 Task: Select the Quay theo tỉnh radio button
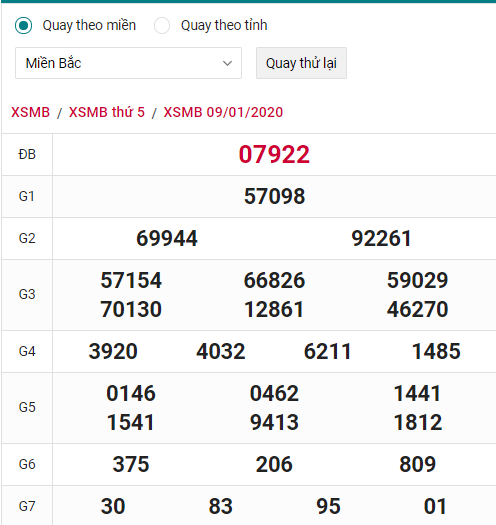tap(162, 25)
